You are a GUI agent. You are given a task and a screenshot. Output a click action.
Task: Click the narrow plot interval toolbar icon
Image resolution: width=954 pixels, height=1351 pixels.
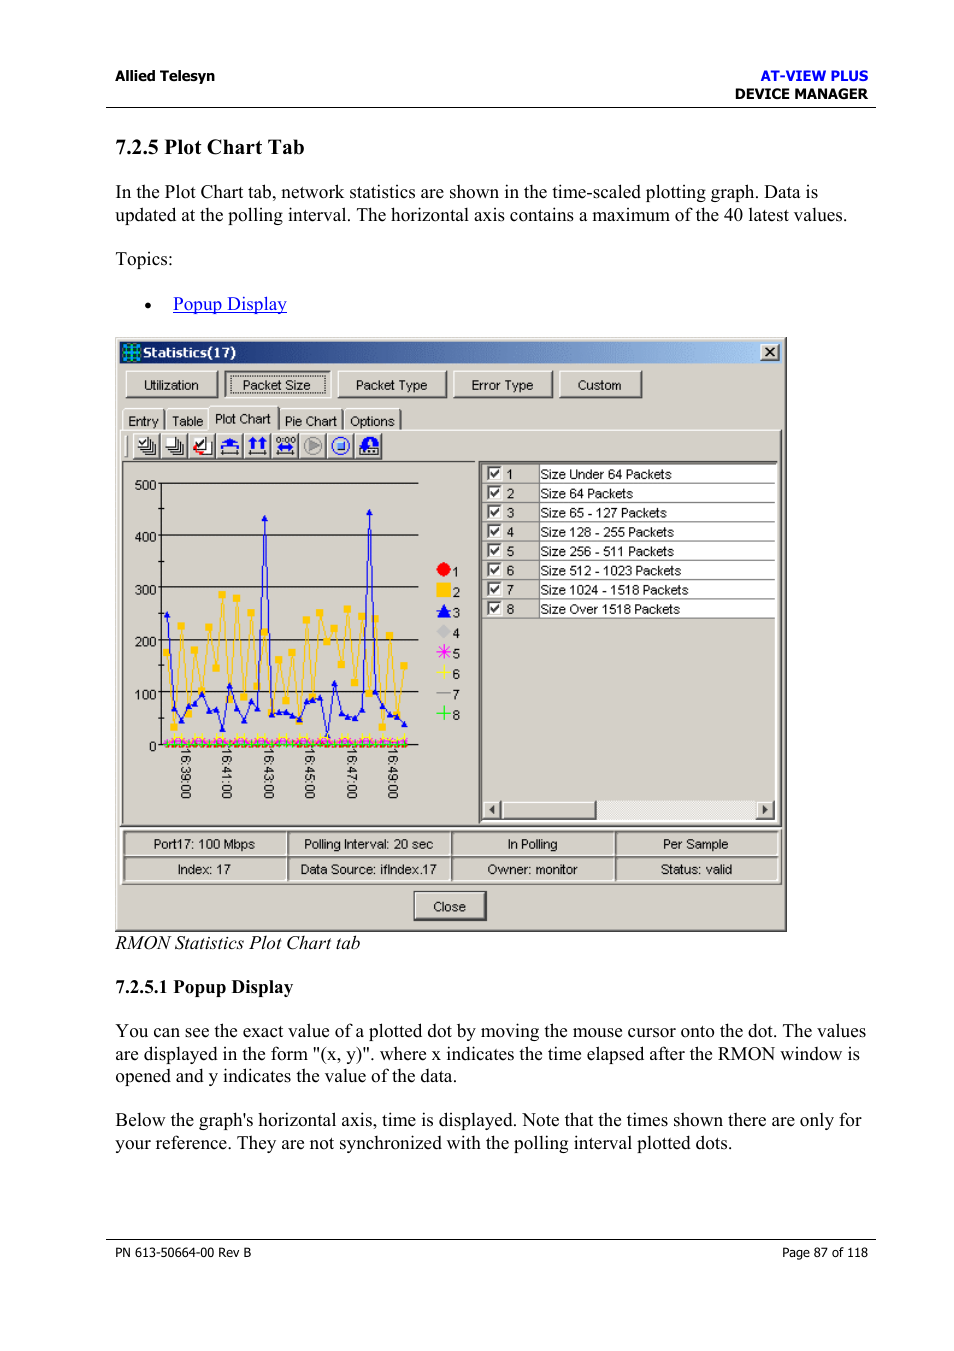(230, 446)
